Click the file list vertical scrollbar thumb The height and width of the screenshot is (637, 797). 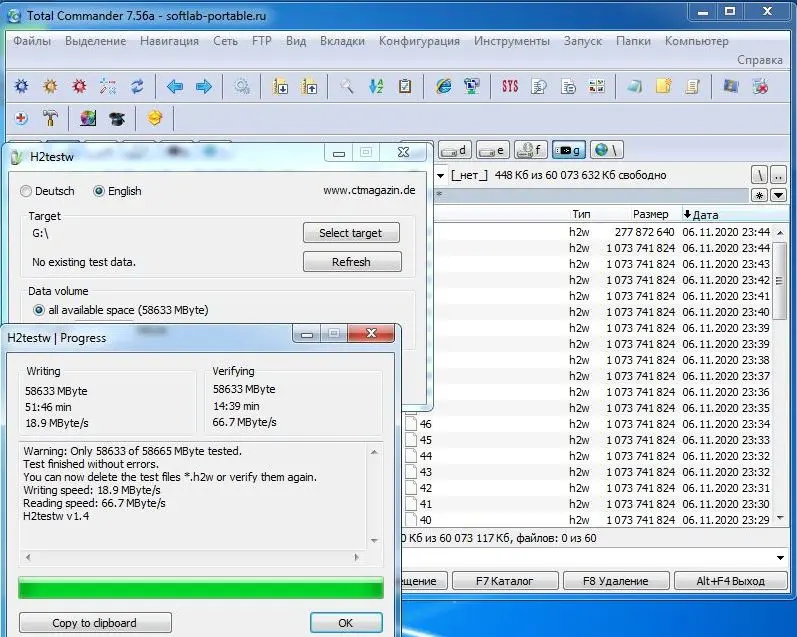[780, 281]
